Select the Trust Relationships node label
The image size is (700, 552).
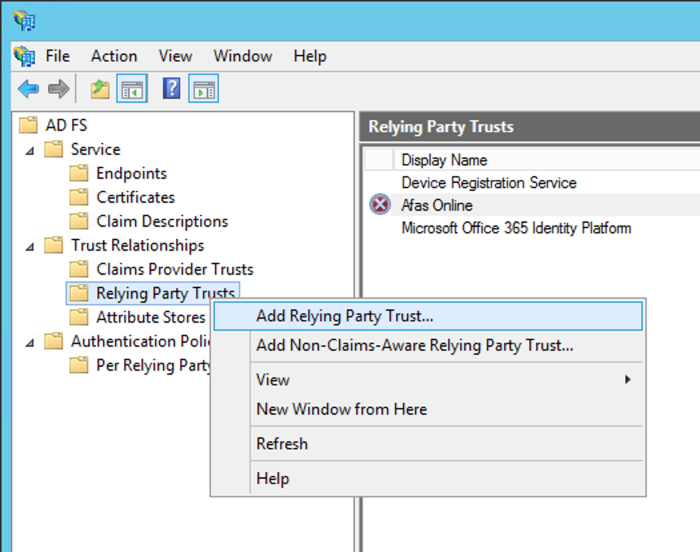138,245
